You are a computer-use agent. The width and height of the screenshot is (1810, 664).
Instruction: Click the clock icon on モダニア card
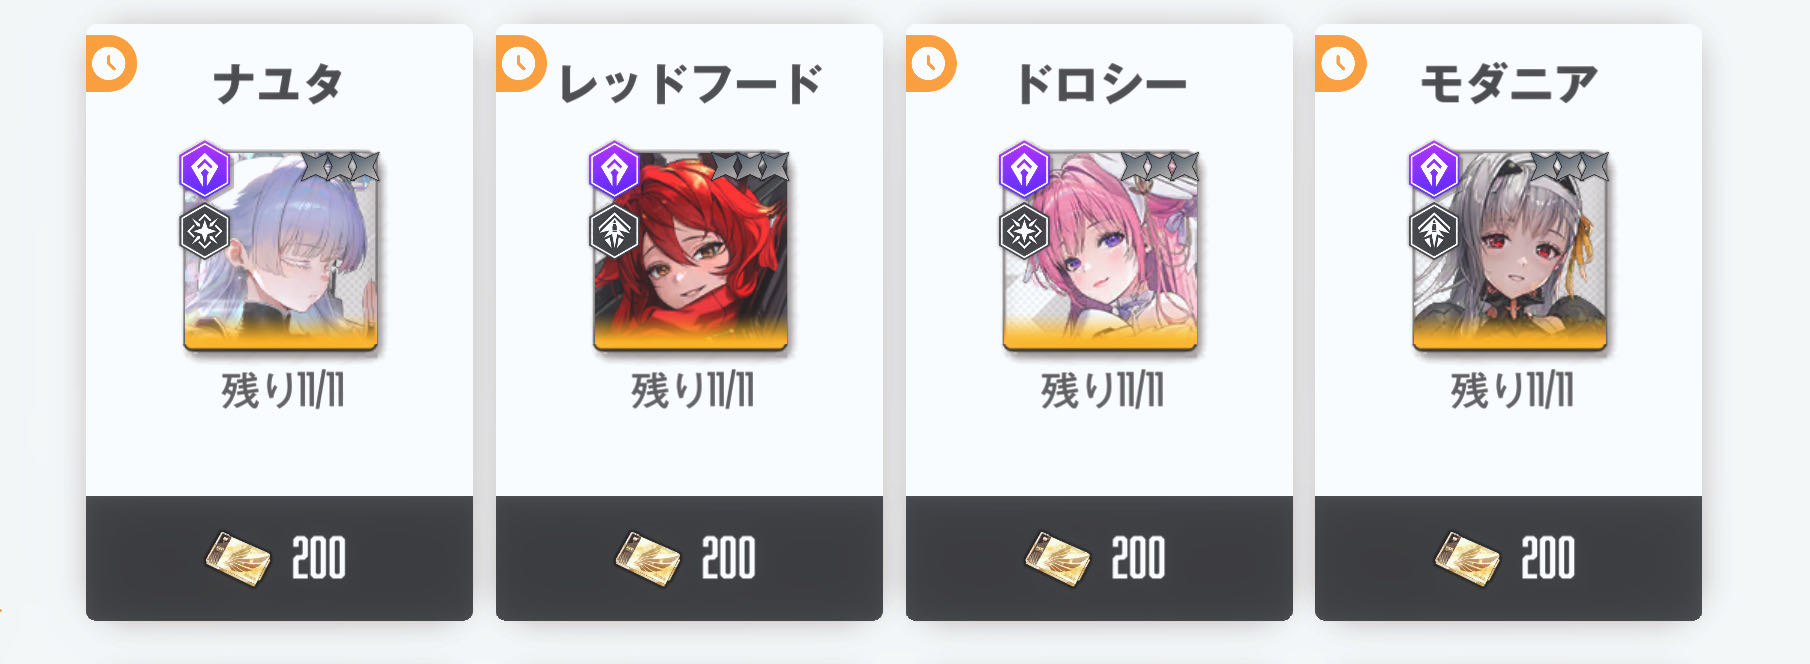click(1339, 63)
